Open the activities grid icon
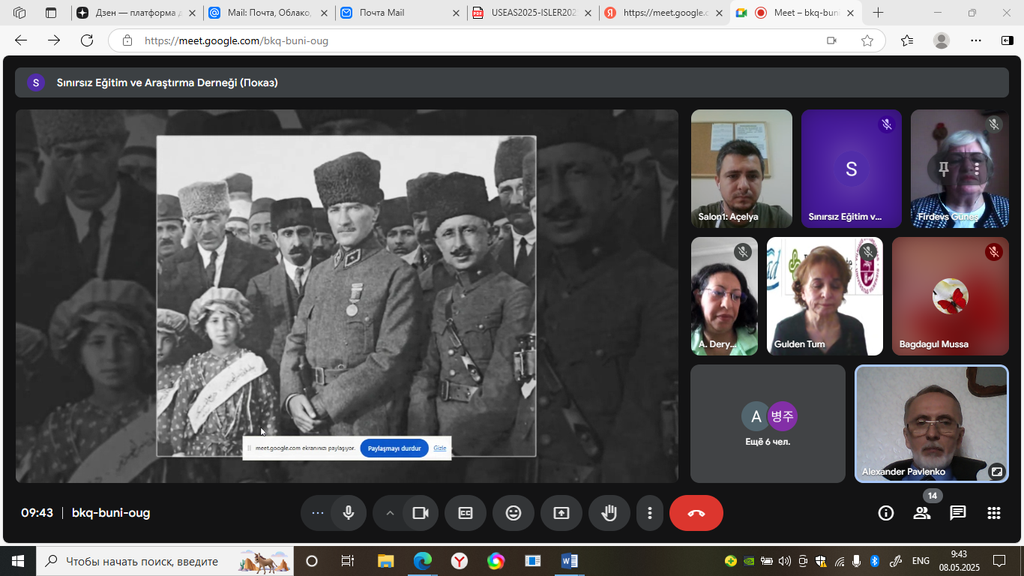Image resolution: width=1024 pixels, height=576 pixels. pos(993,513)
